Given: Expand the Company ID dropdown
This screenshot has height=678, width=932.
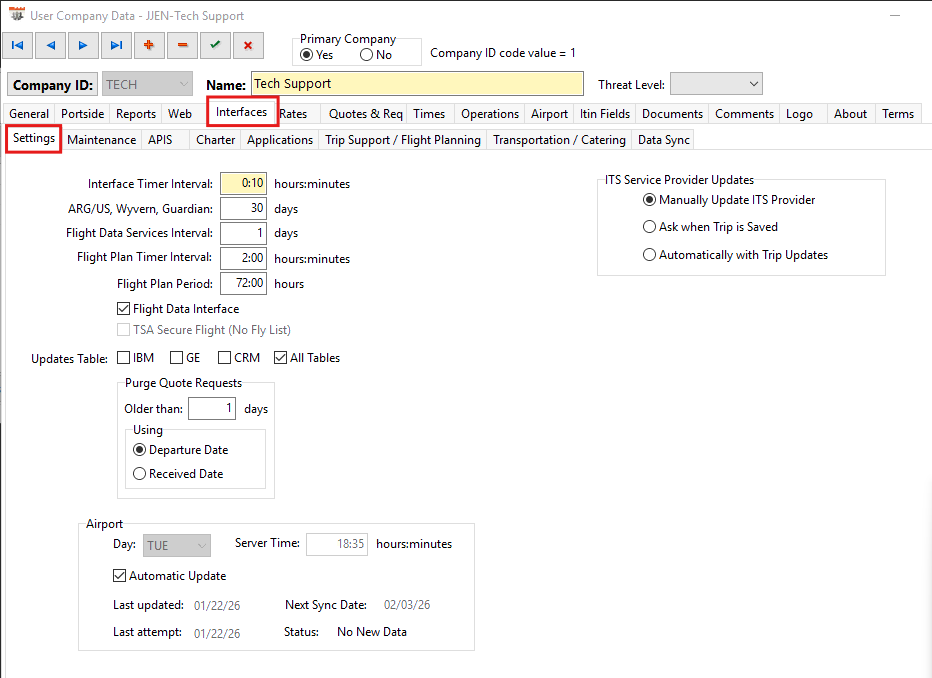Looking at the screenshot, I should [181, 85].
